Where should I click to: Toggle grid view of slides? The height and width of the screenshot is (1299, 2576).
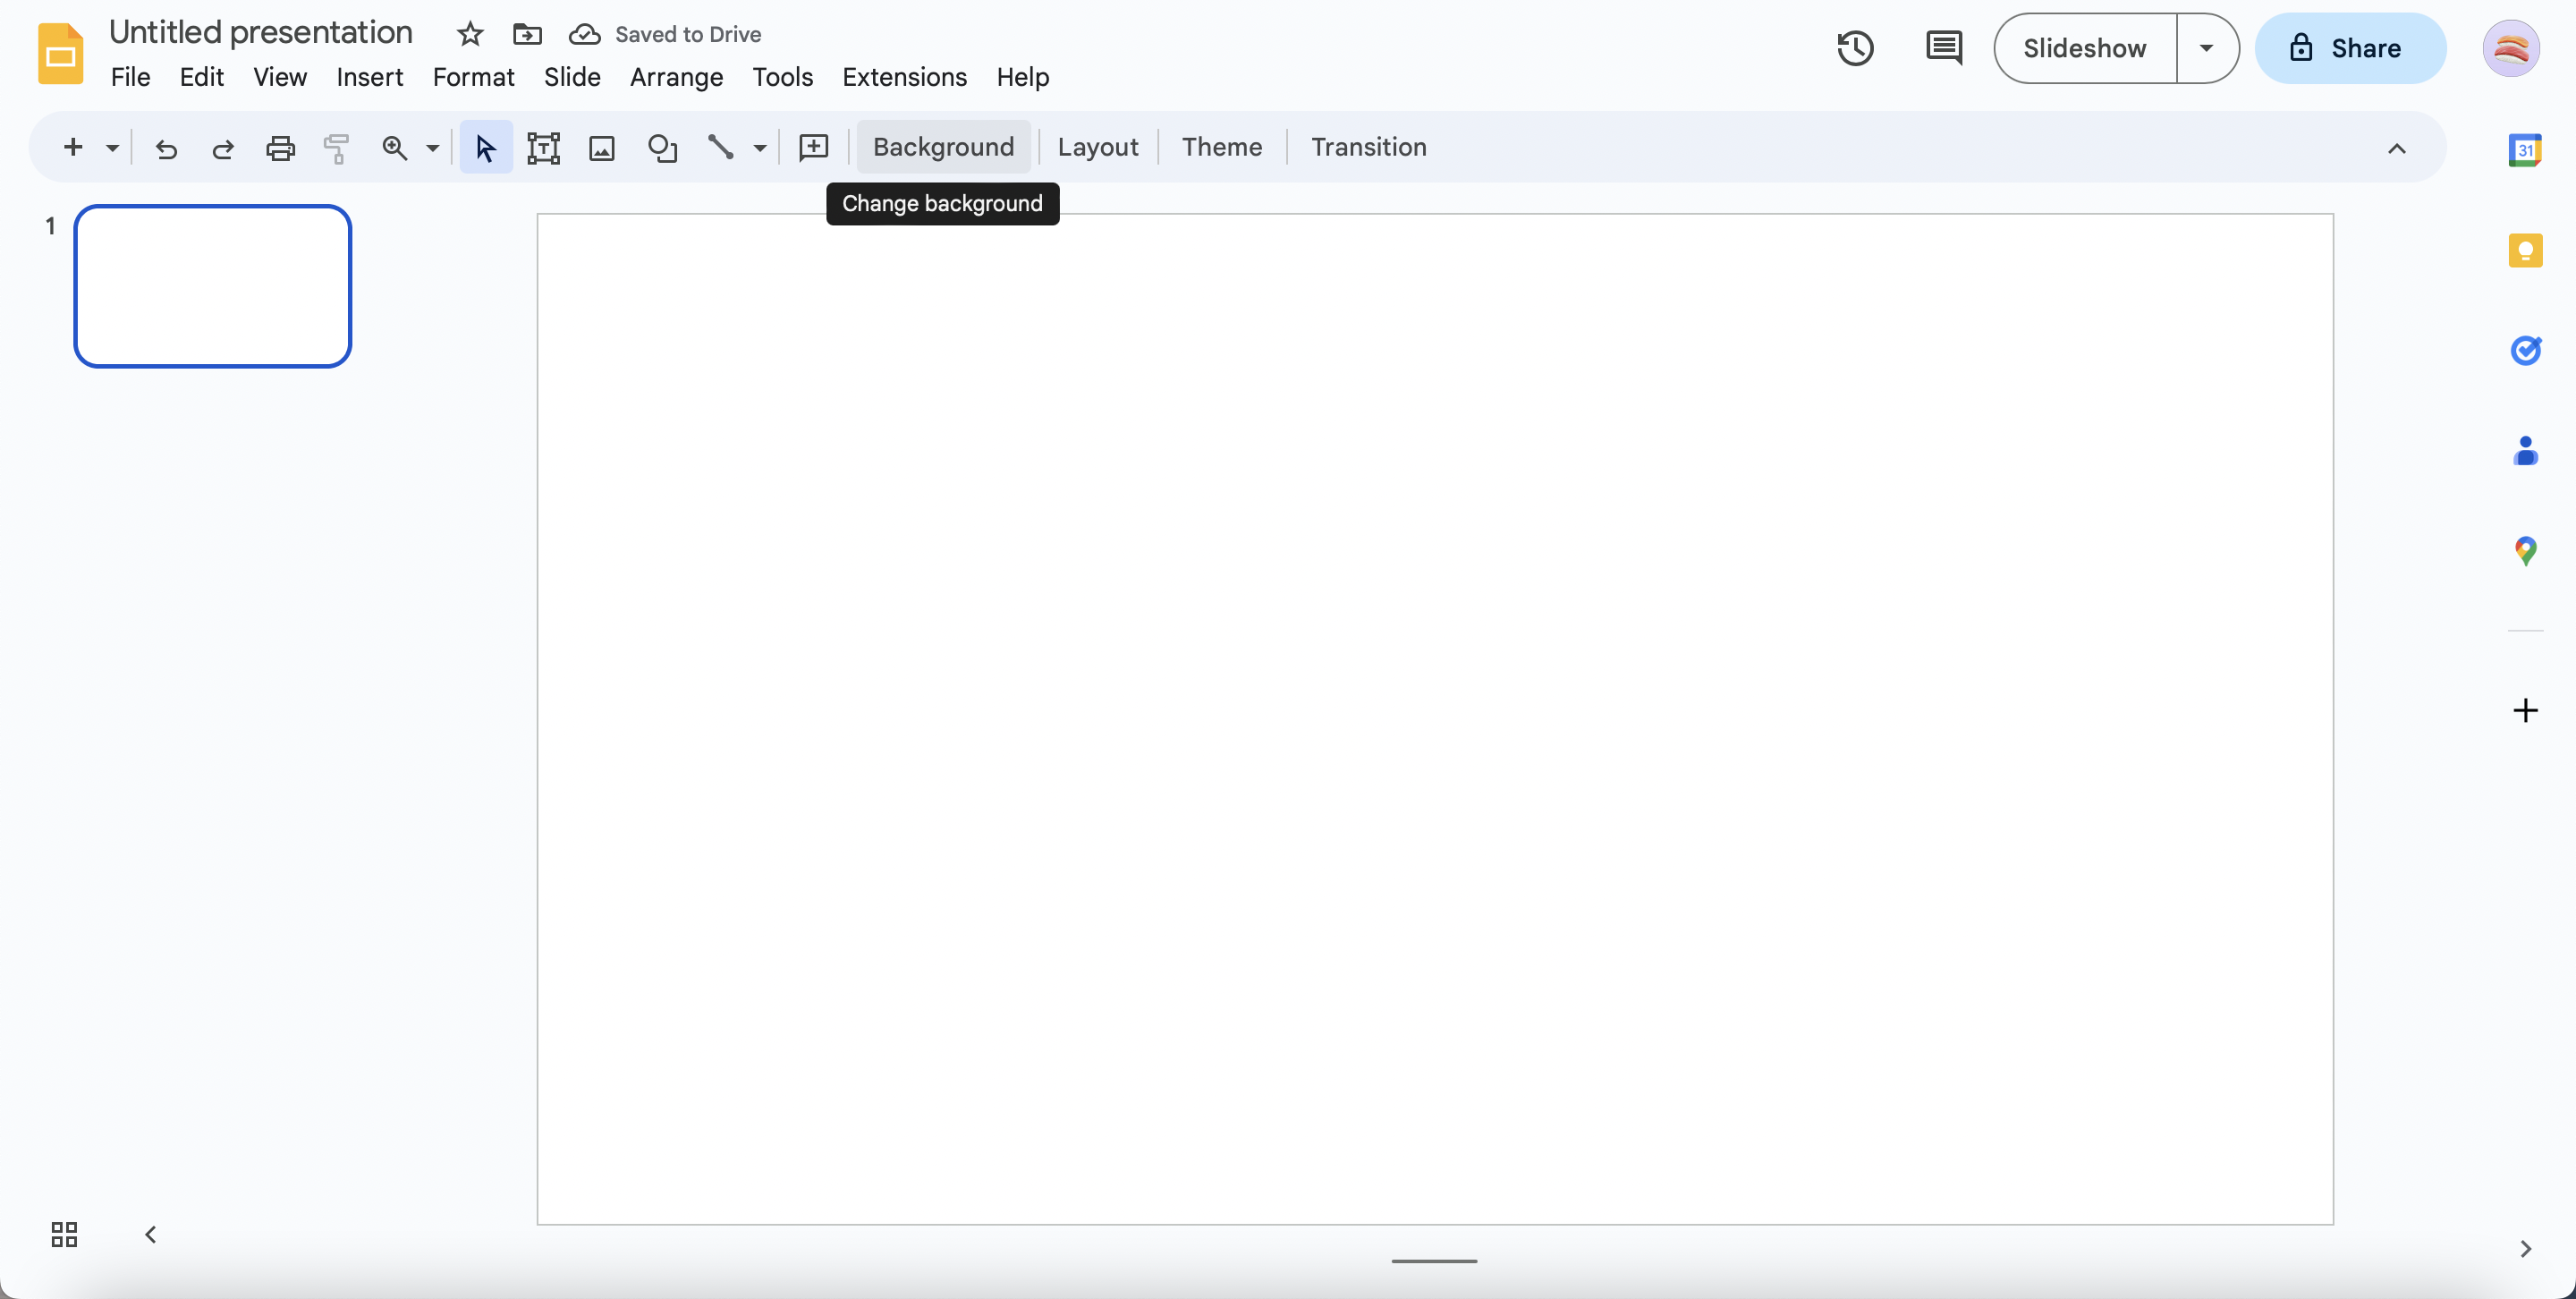63,1234
